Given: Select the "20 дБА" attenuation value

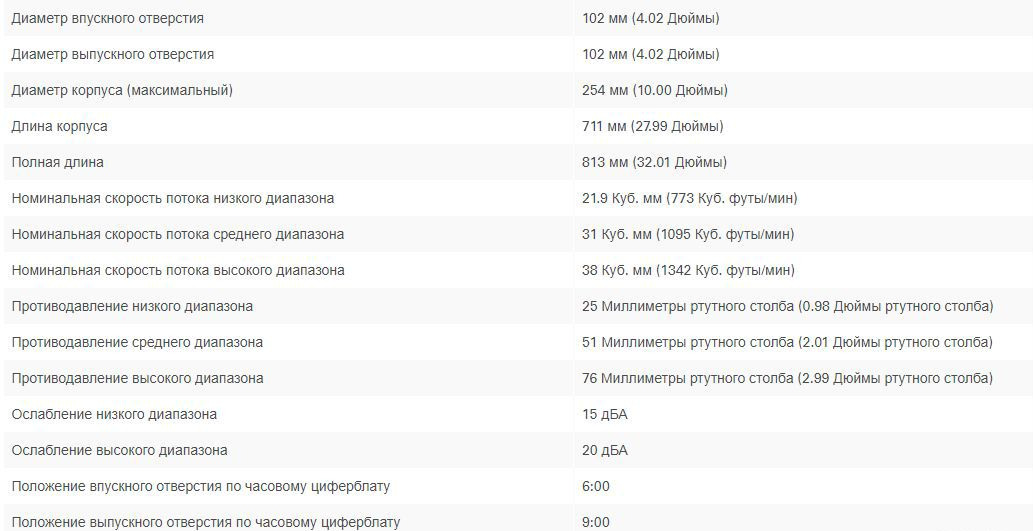Looking at the screenshot, I should click(604, 450).
